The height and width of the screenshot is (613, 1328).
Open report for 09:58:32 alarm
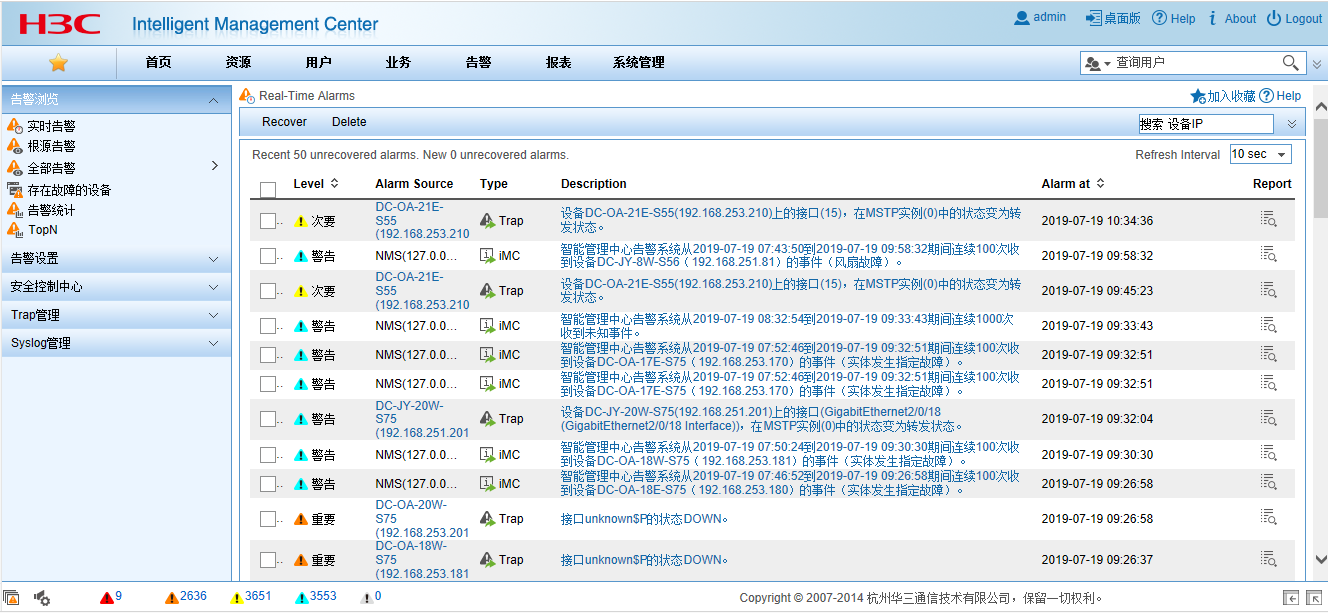pyautogui.click(x=1269, y=255)
